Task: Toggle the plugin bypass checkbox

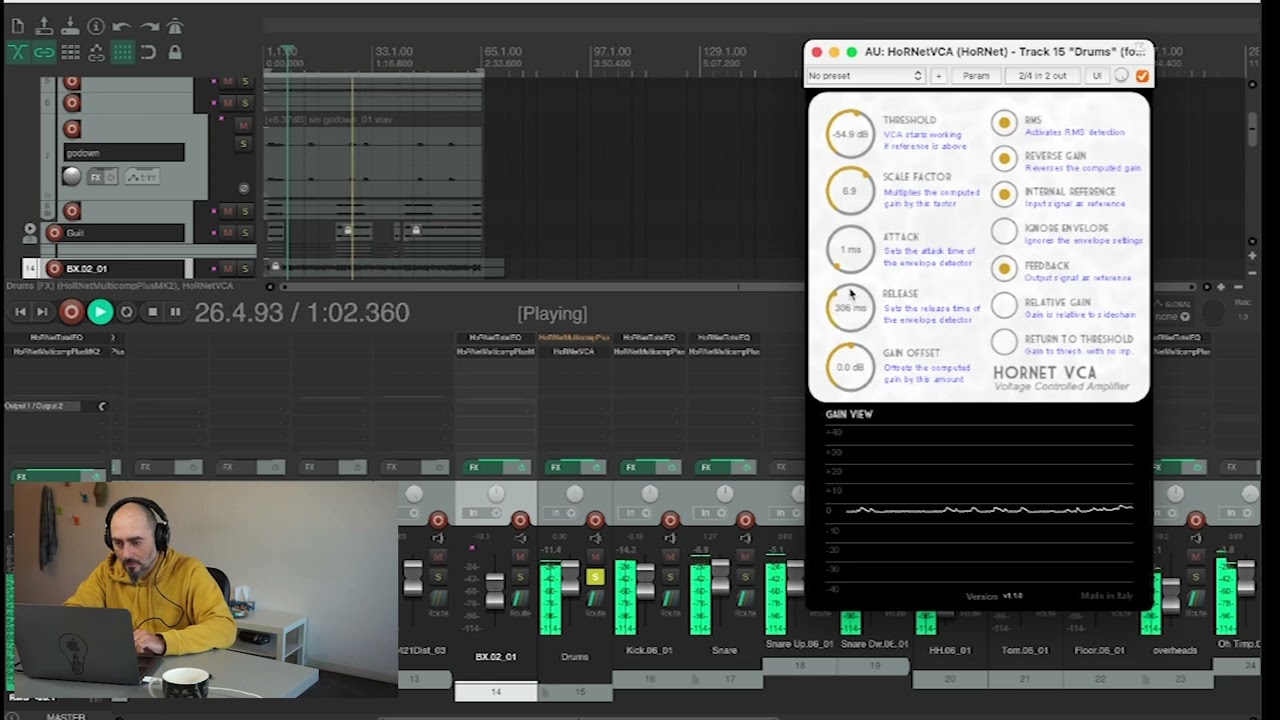Action: coord(1142,76)
